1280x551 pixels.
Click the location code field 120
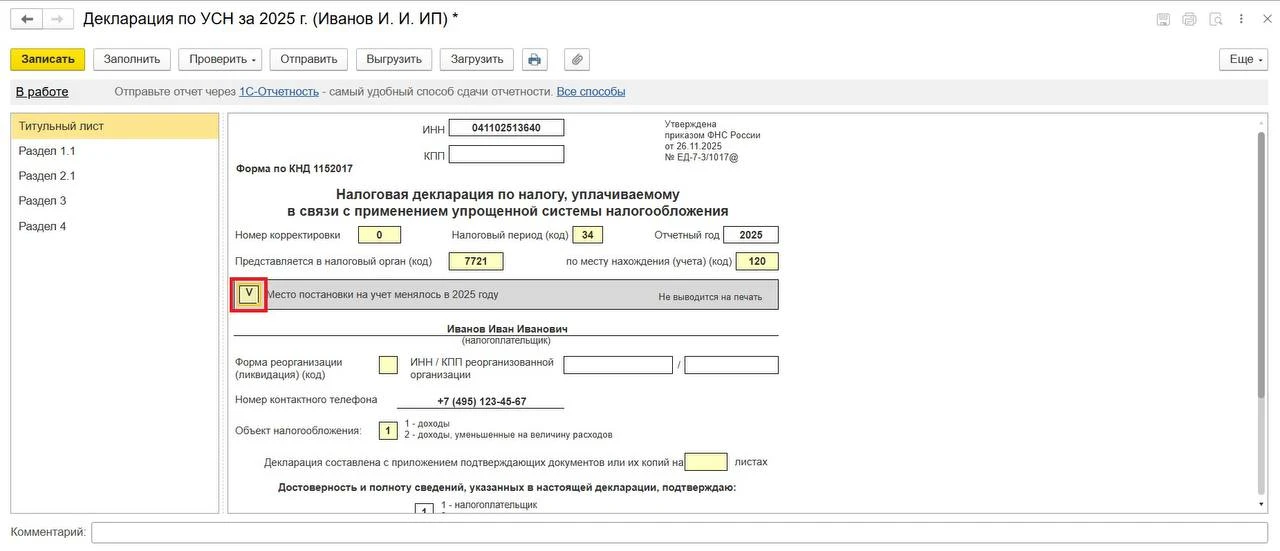(x=757, y=261)
